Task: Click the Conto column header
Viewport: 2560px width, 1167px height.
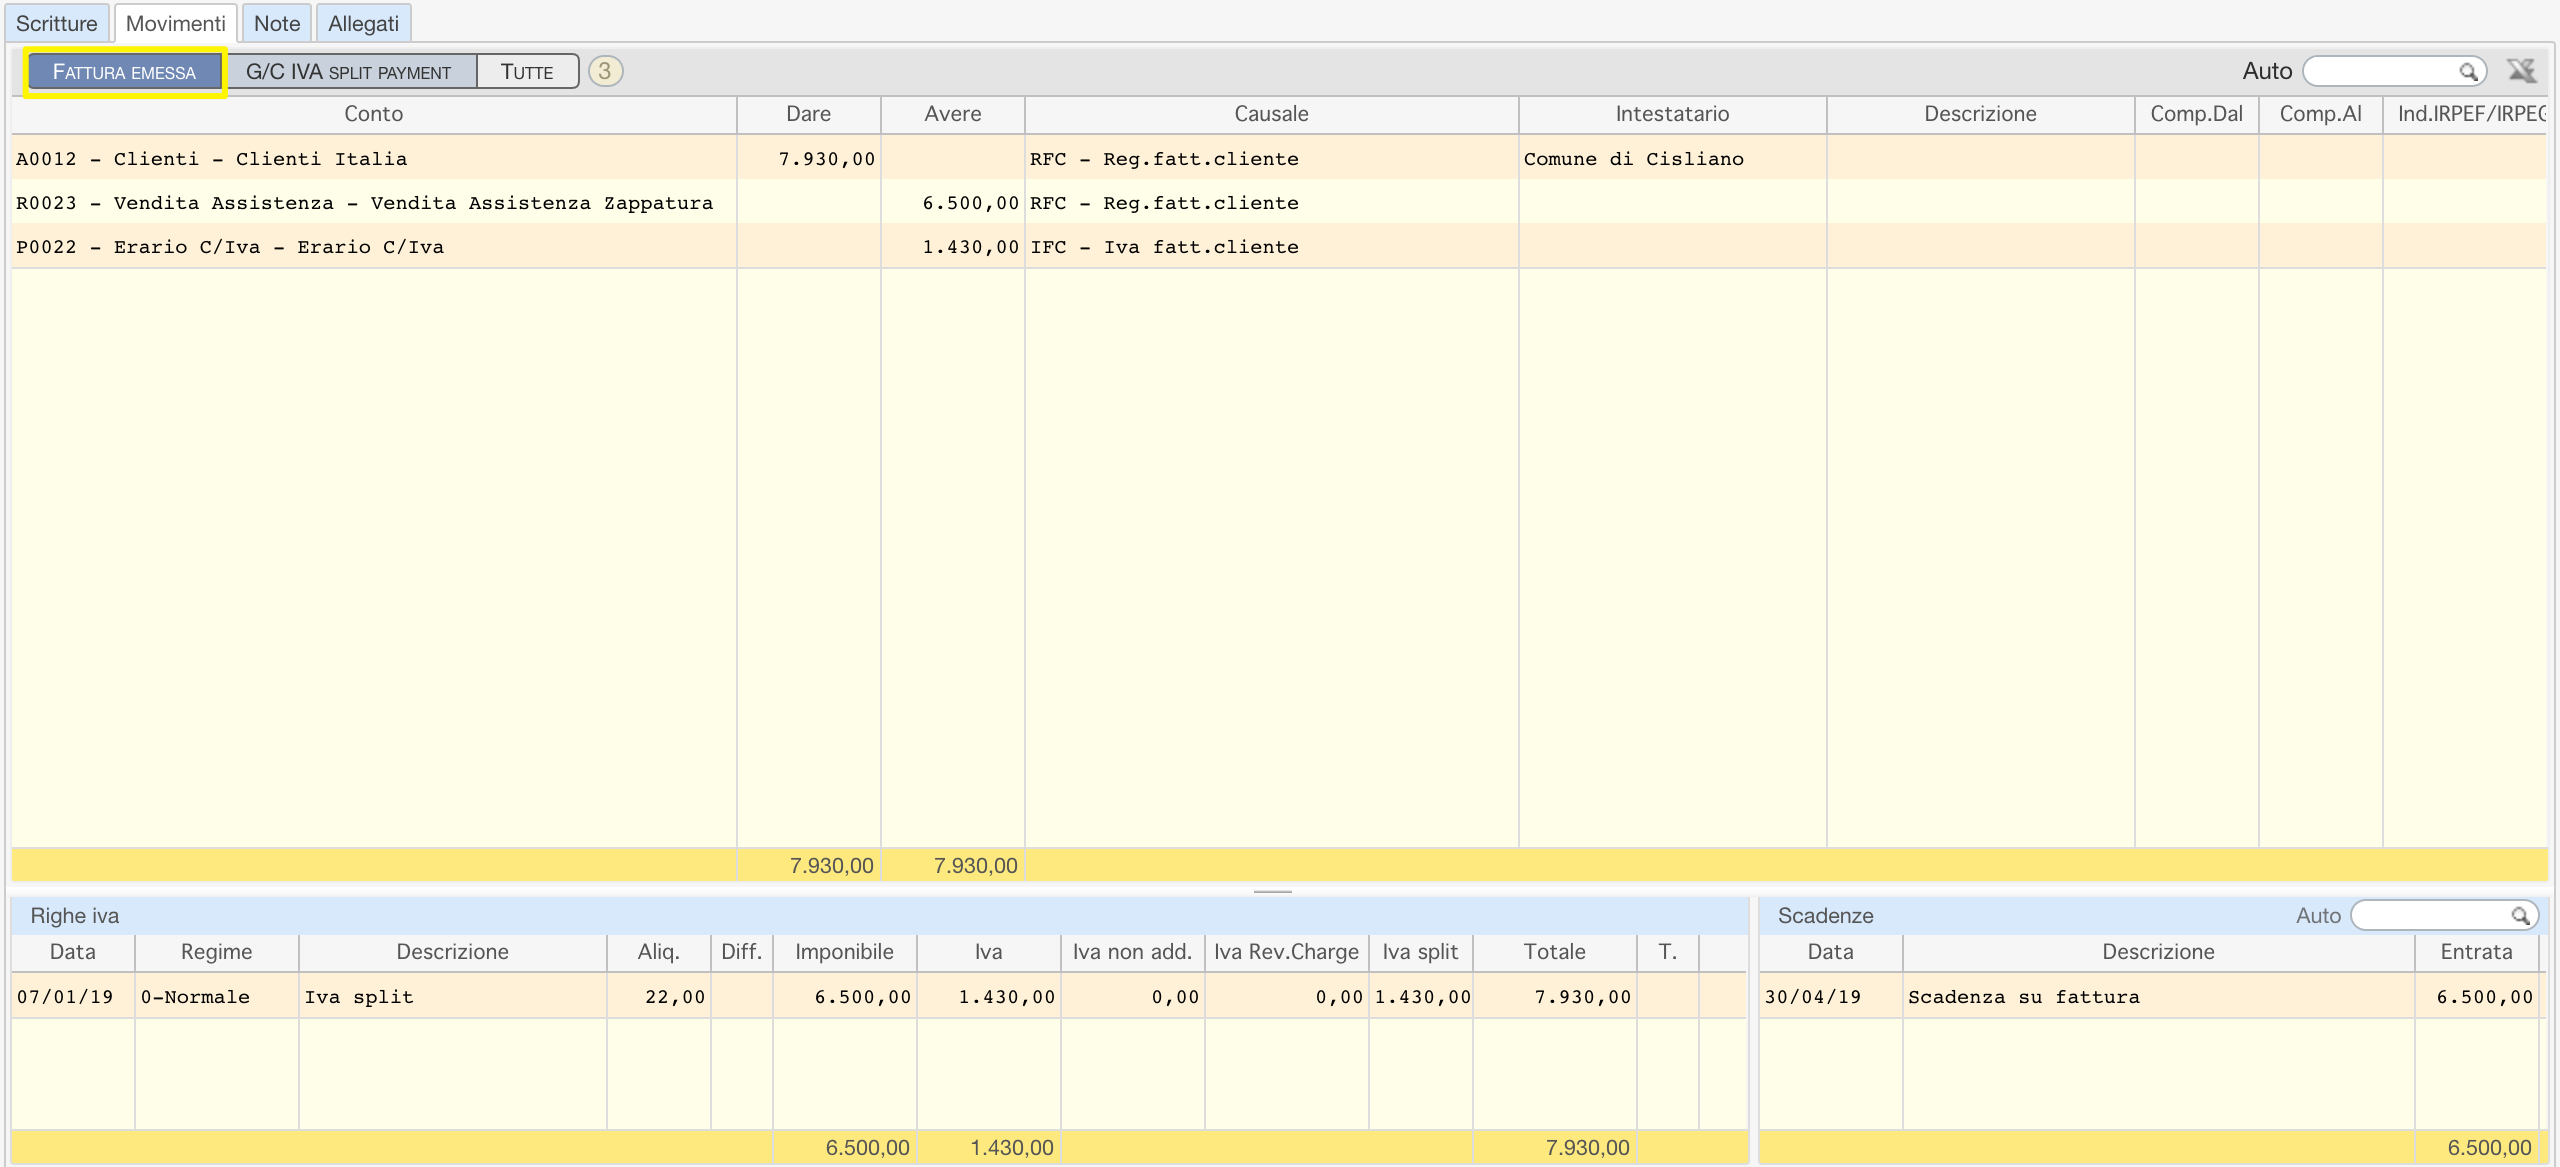Action: 374,114
